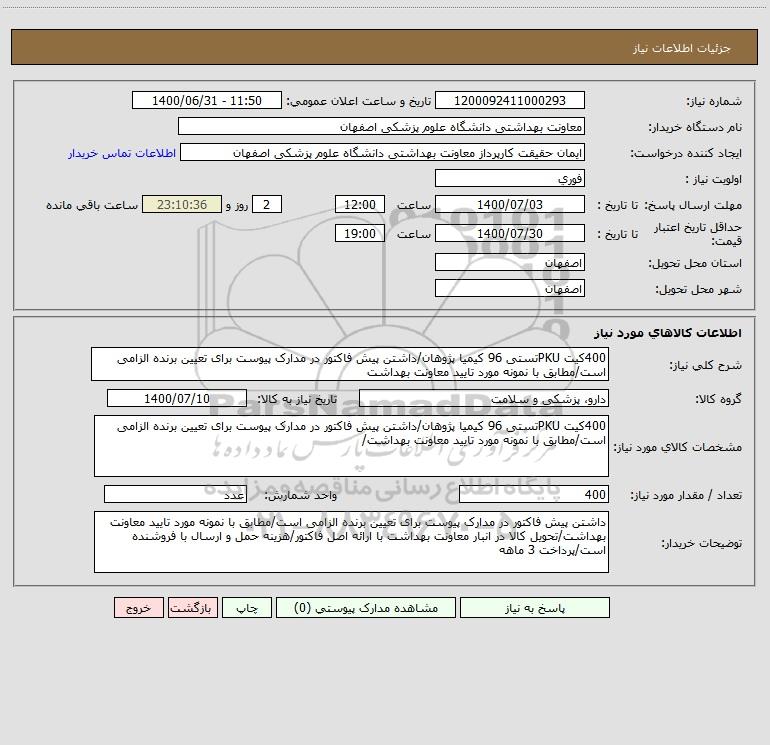
Task: Click the حداقل تاریخ اعتبار قیمت label
Action: coord(698,234)
